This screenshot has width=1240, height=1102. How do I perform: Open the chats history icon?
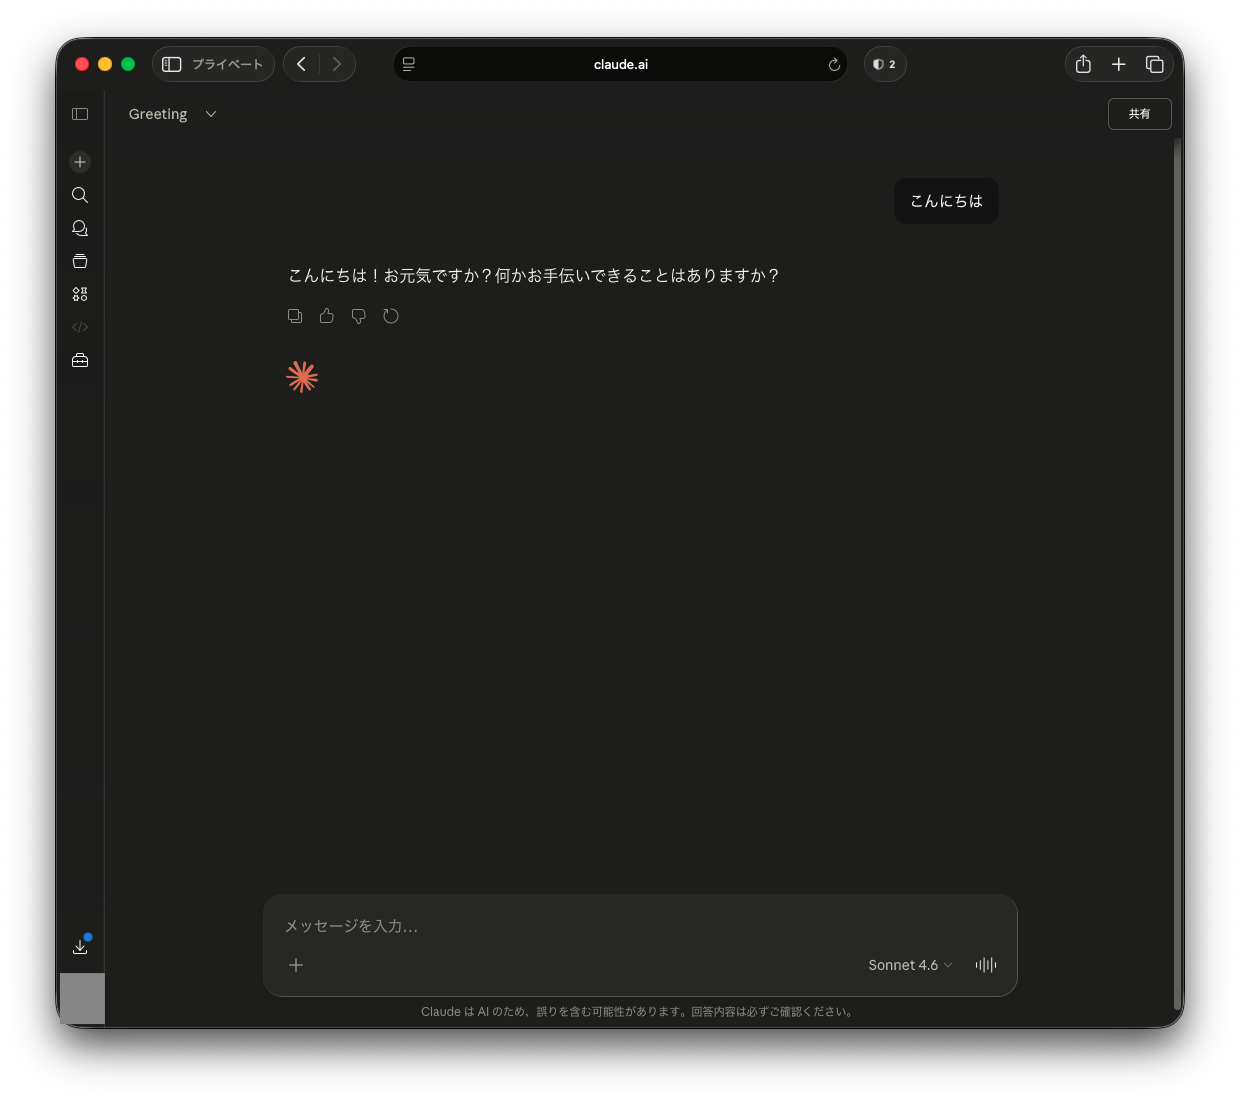coord(80,228)
